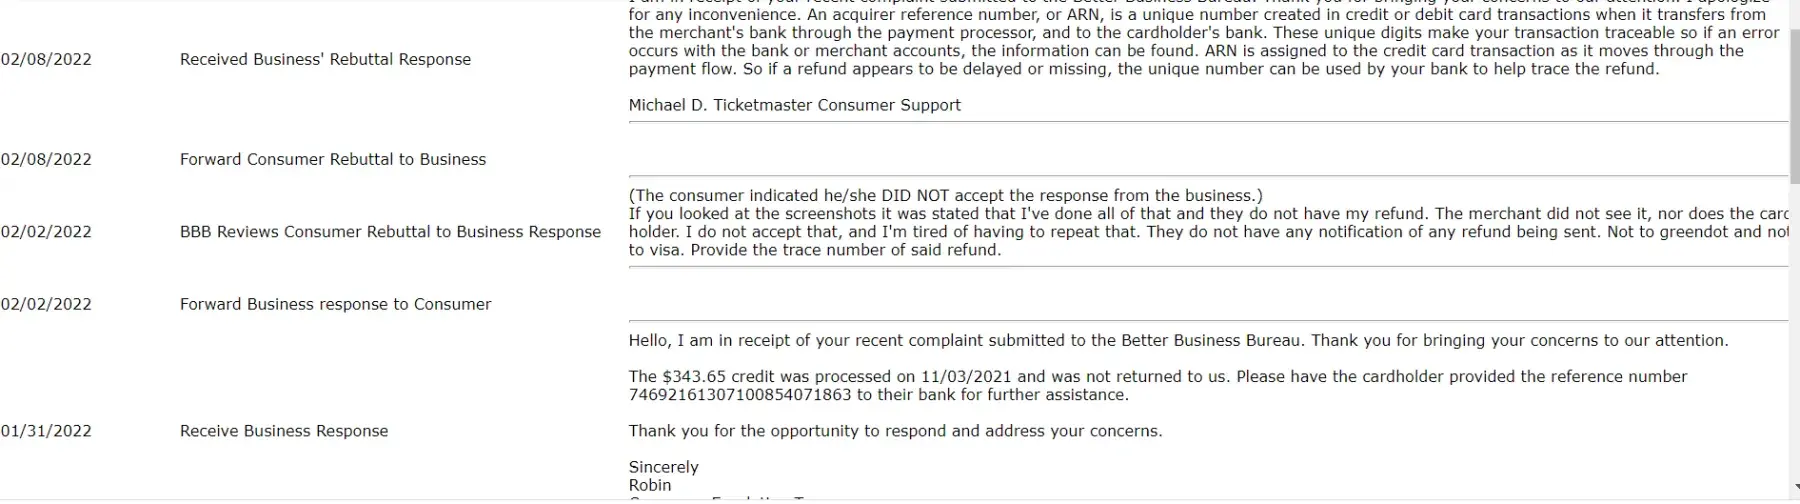Click date beside "Forward Consumer Rebuttal to Business"
Viewport: 1800px width, 504px height.
point(46,160)
